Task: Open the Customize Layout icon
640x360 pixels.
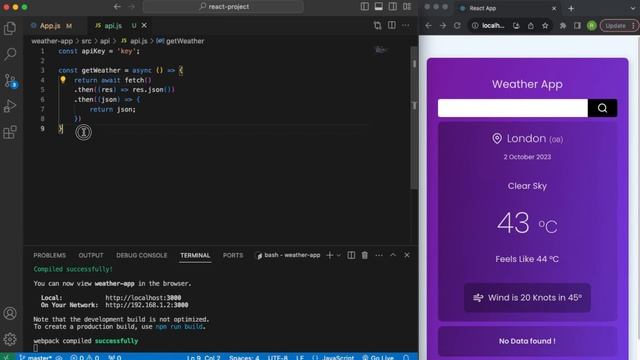Action: click(407, 7)
